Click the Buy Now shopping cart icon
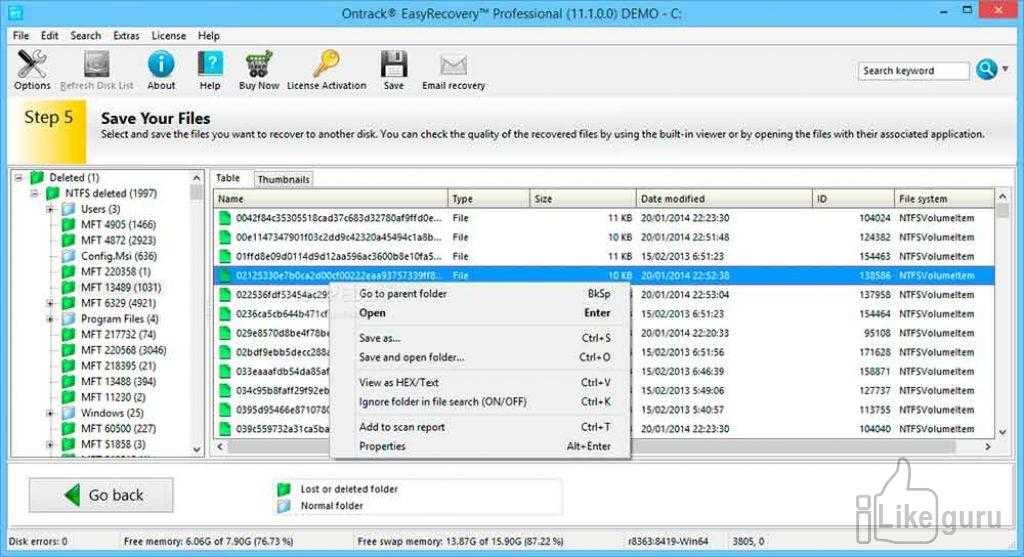The image size is (1024, 557). pyautogui.click(x=259, y=66)
